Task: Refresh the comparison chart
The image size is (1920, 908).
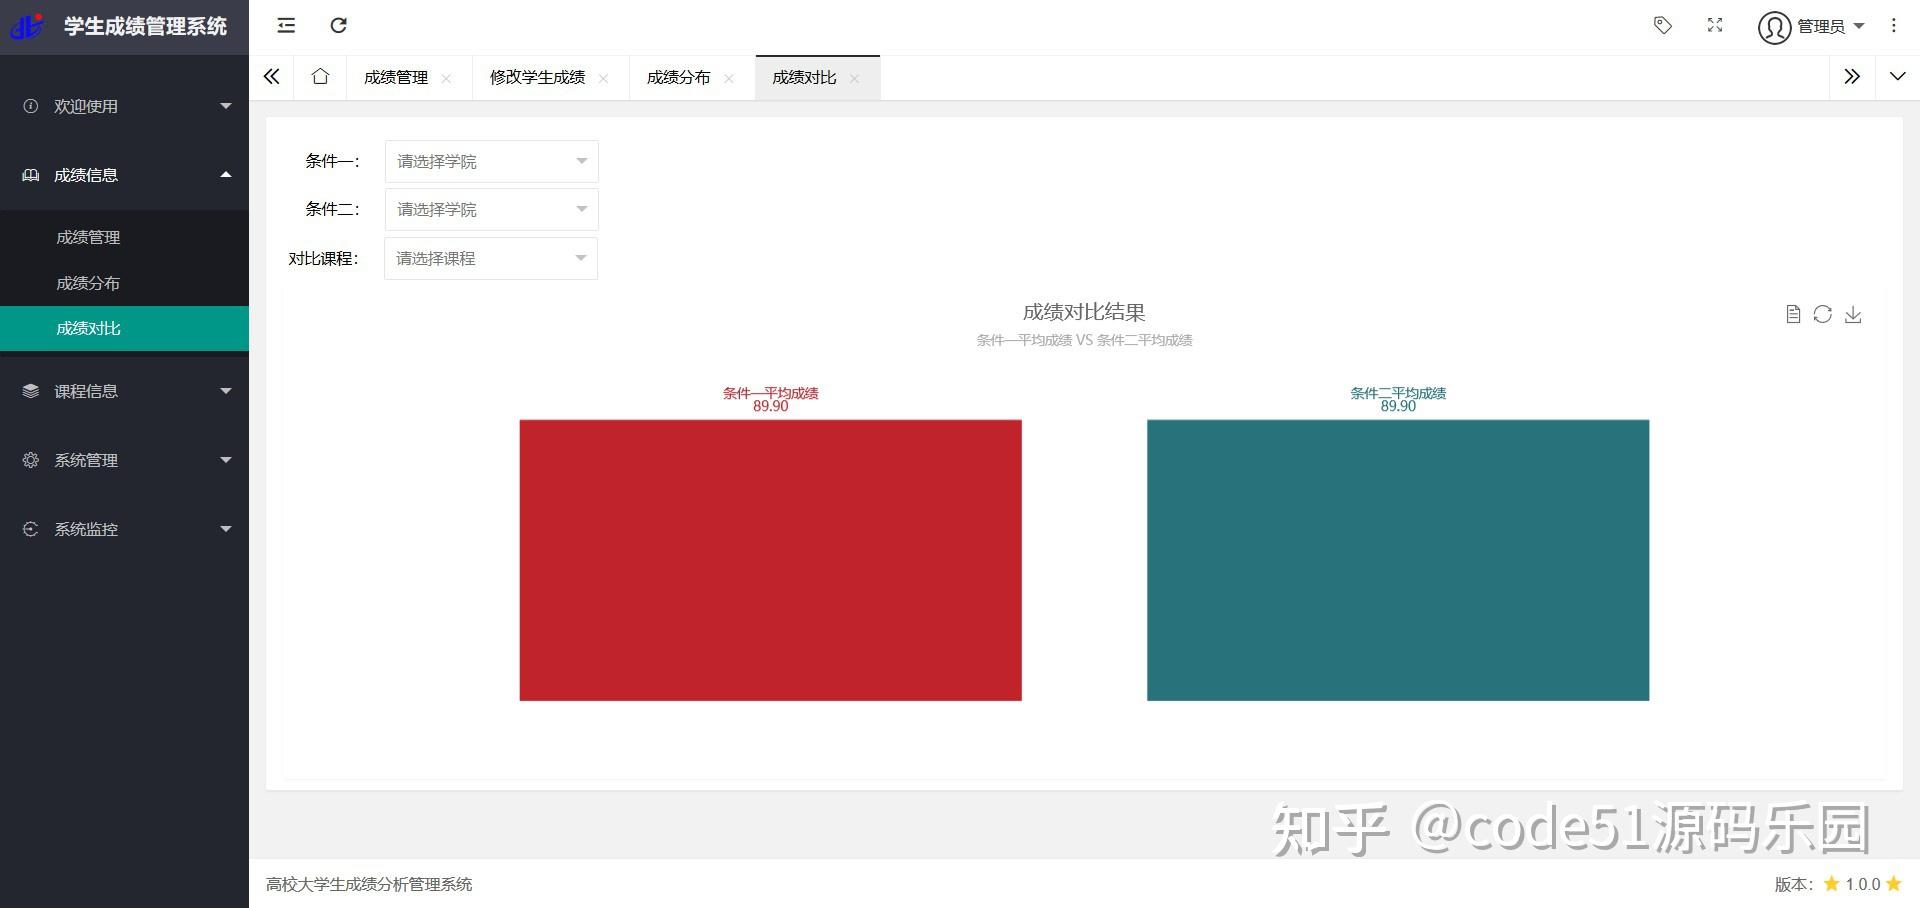Action: (1823, 314)
